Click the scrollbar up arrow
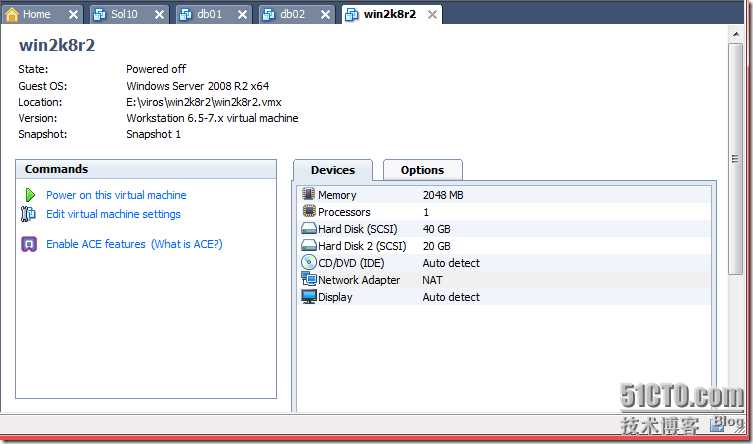 pos(735,34)
